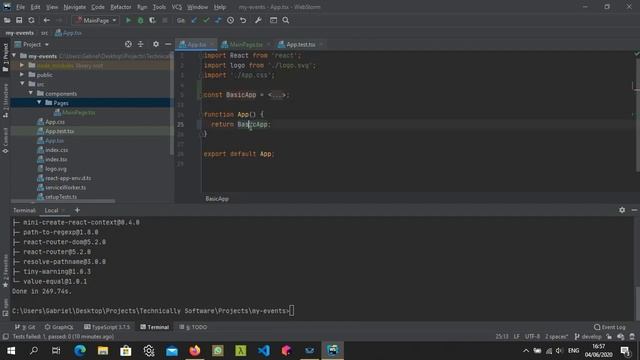Select App.css in project tree
640x360 pixels.
point(55,122)
